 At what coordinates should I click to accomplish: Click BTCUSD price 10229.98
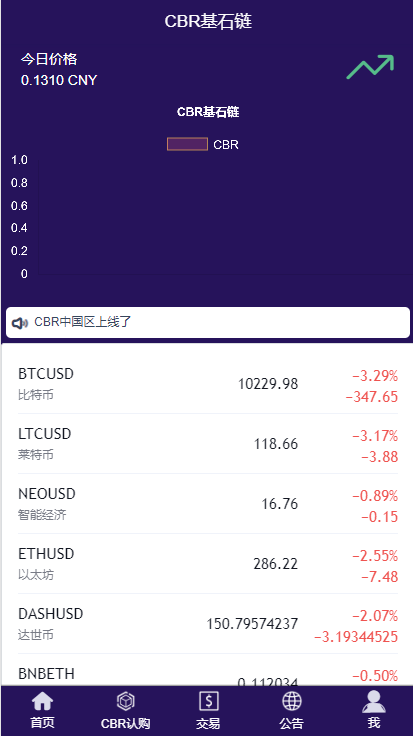[x=268, y=384]
